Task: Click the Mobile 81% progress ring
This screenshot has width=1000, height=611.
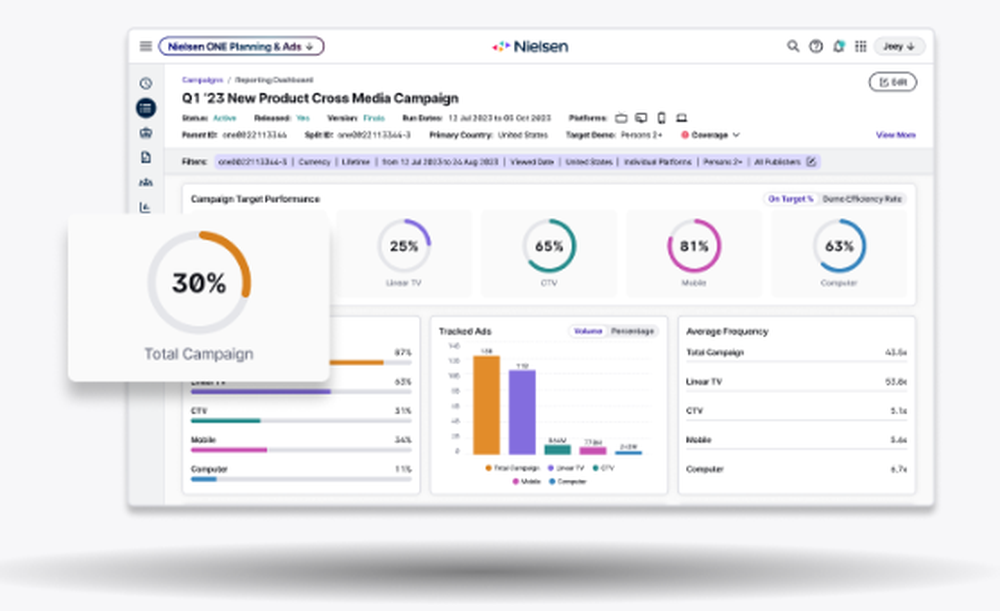Action: click(694, 246)
